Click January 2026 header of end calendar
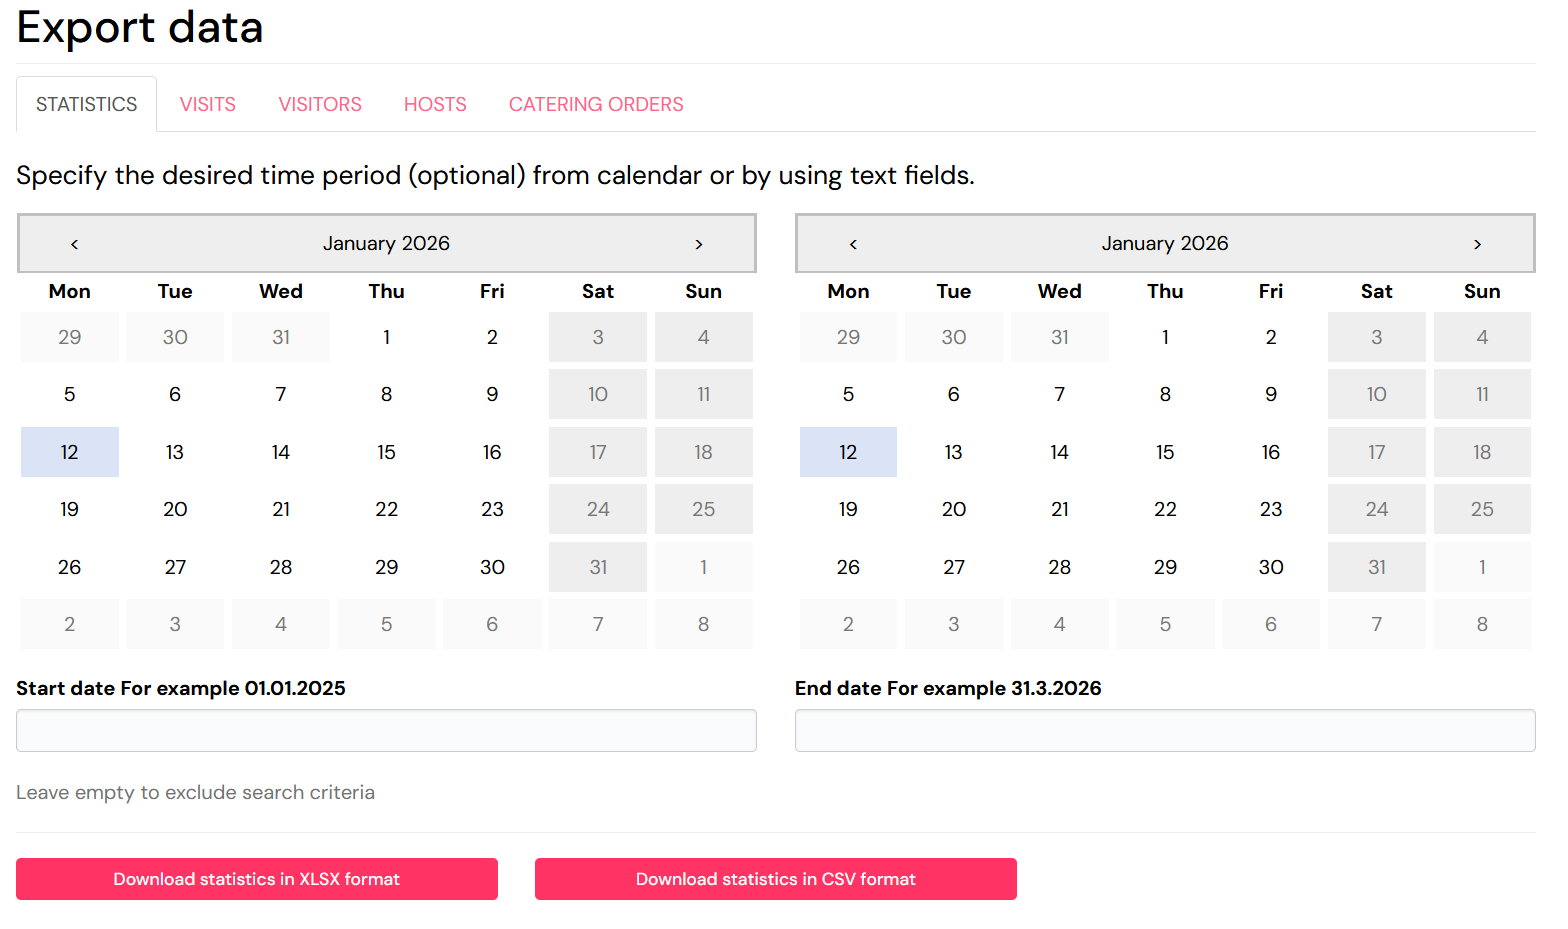 click(1165, 244)
